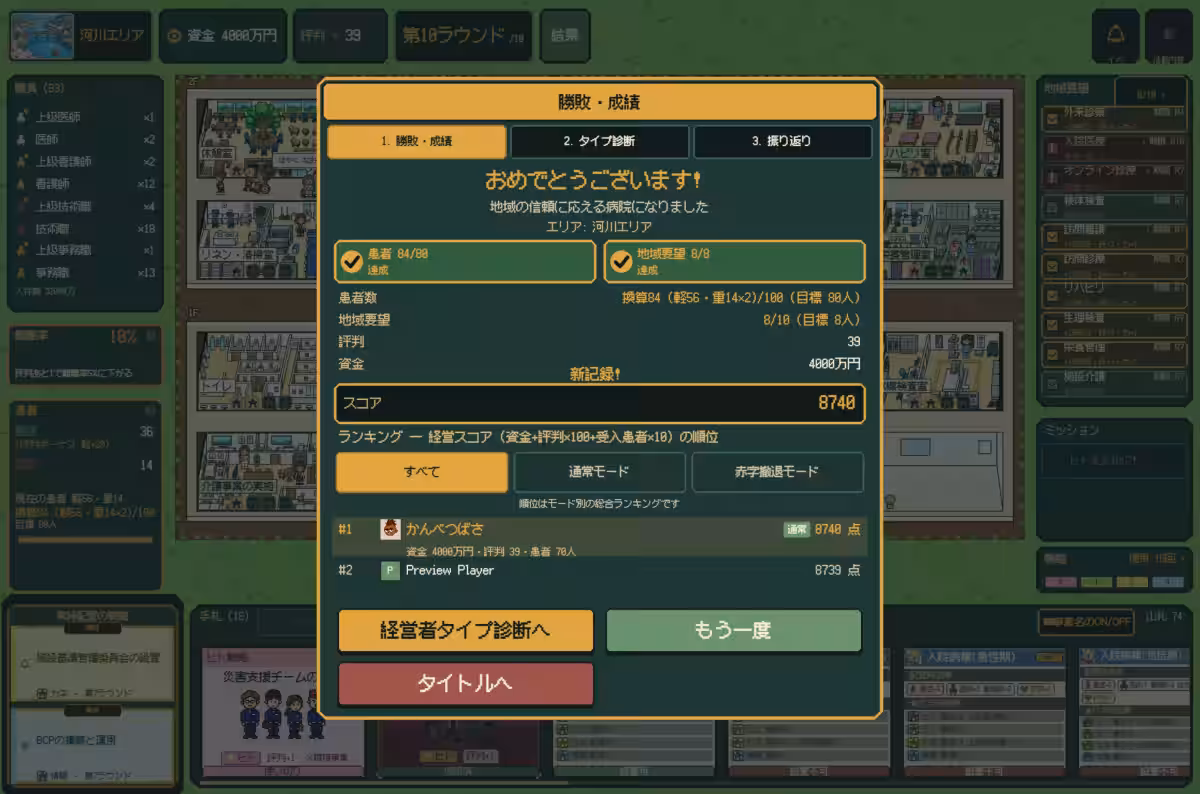This screenshot has width=1200, height=794.
Task: Filter ranking by 通常モード
Action: click(599, 472)
